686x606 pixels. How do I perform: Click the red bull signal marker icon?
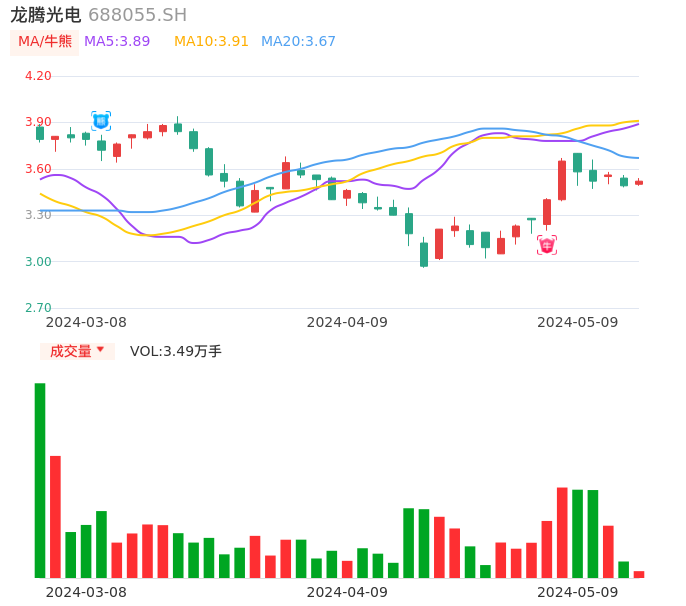[x=547, y=245]
